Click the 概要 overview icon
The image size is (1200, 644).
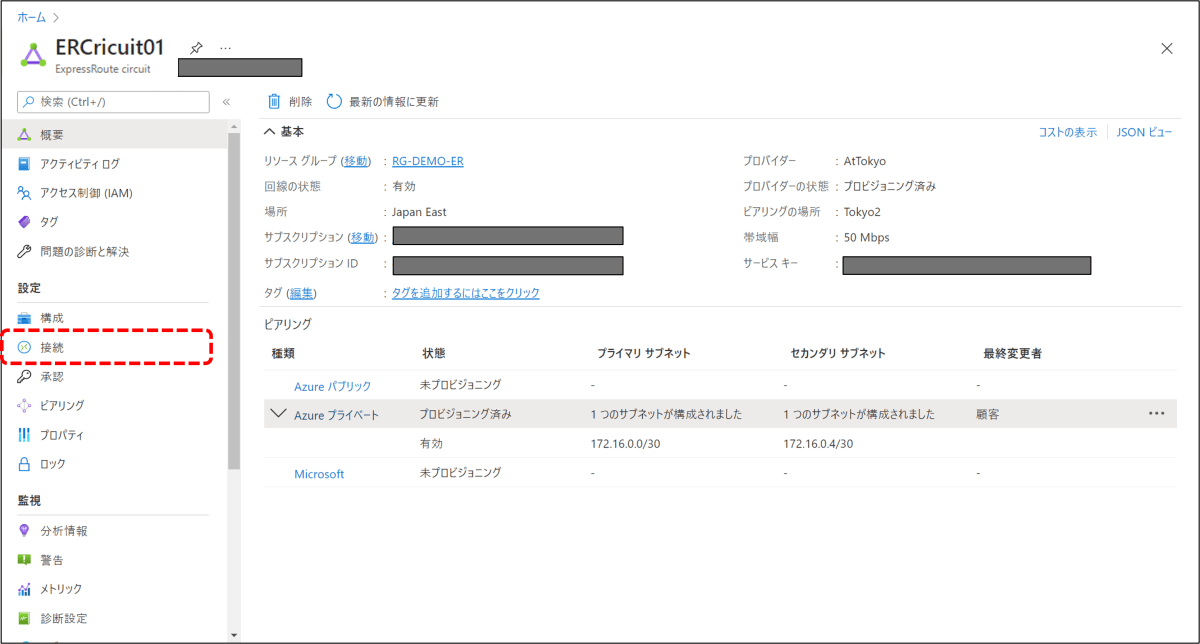[x=25, y=135]
